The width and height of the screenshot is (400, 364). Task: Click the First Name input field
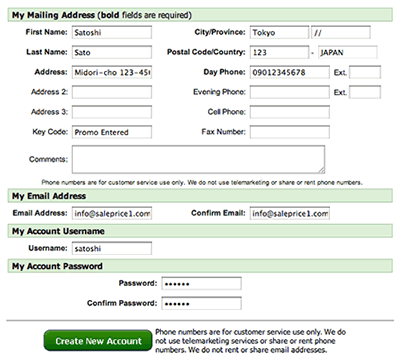click(112, 32)
